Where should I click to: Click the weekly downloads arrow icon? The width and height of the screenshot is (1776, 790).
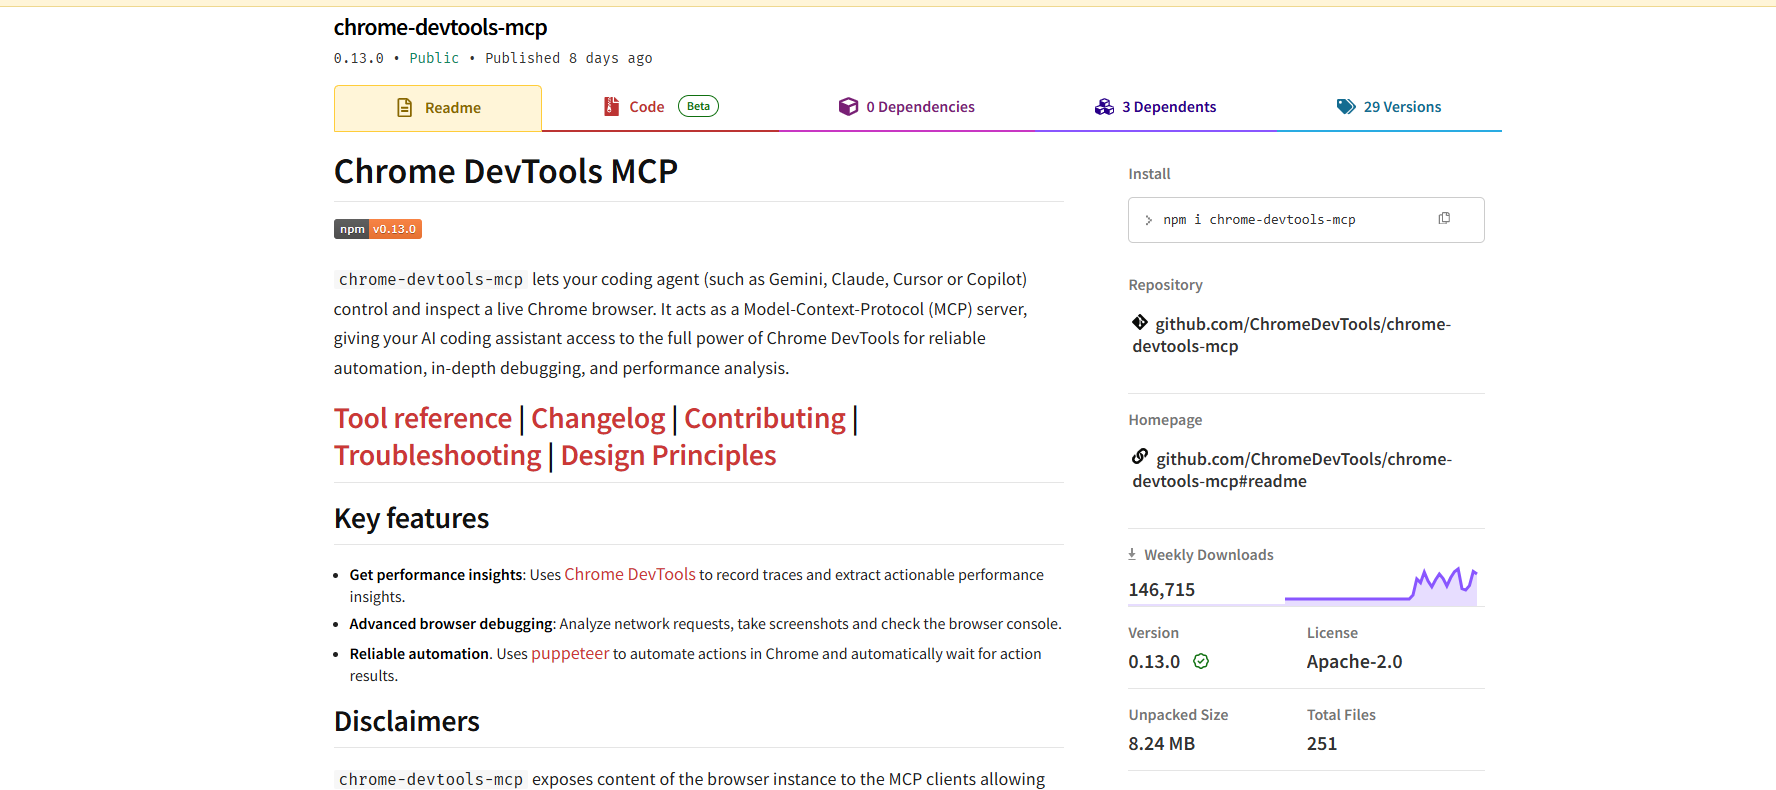pos(1132,554)
